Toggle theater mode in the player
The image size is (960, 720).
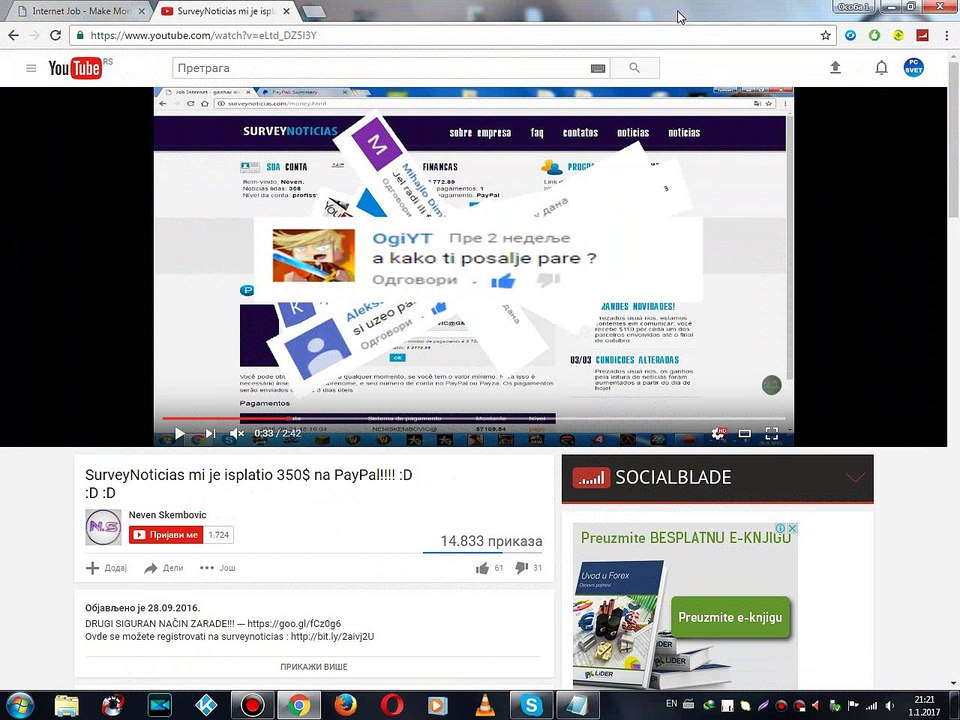[744, 433]
